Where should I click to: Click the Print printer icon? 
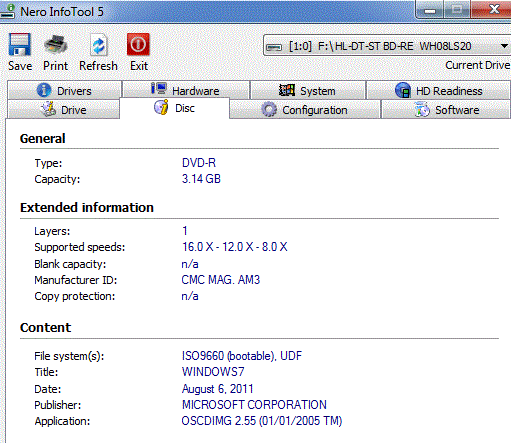coord(56,44)
